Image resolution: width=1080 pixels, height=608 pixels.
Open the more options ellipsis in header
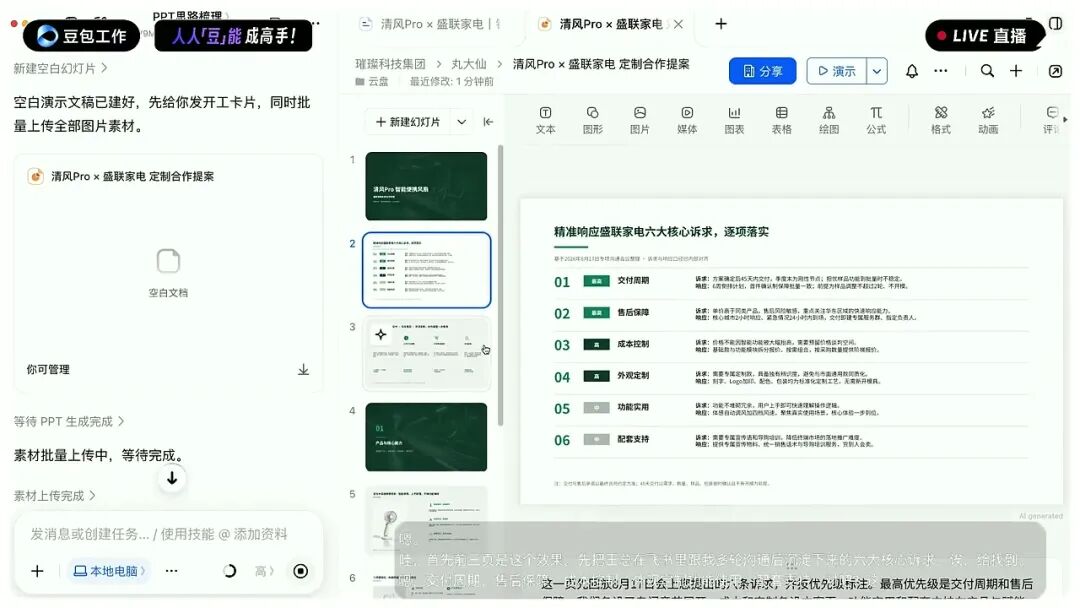click(x=940, y=71)
